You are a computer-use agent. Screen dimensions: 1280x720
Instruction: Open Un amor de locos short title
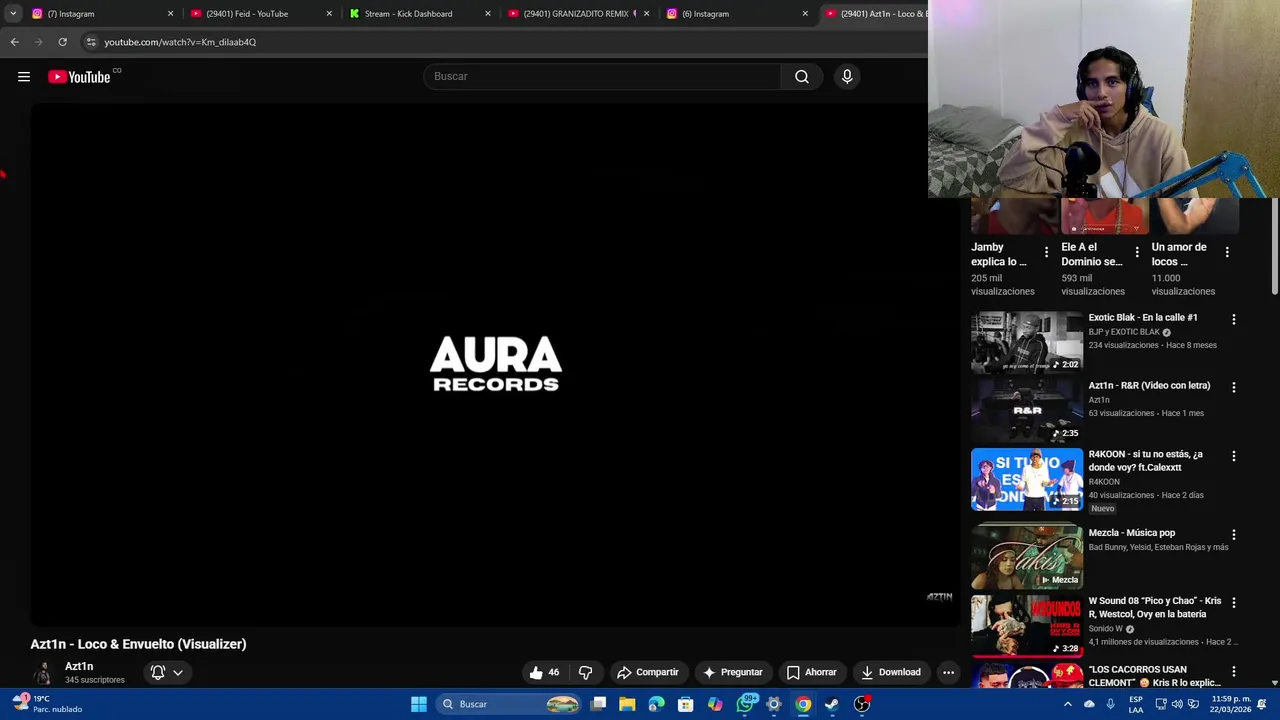point(1179,254)
